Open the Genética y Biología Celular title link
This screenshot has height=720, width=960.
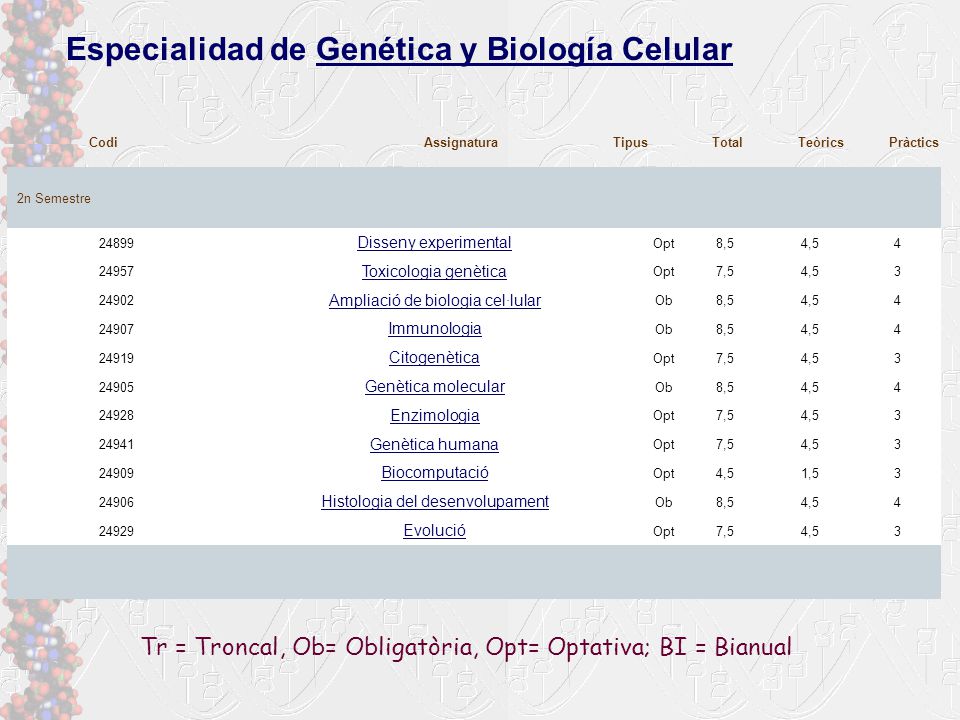click(x=524, y=50)
